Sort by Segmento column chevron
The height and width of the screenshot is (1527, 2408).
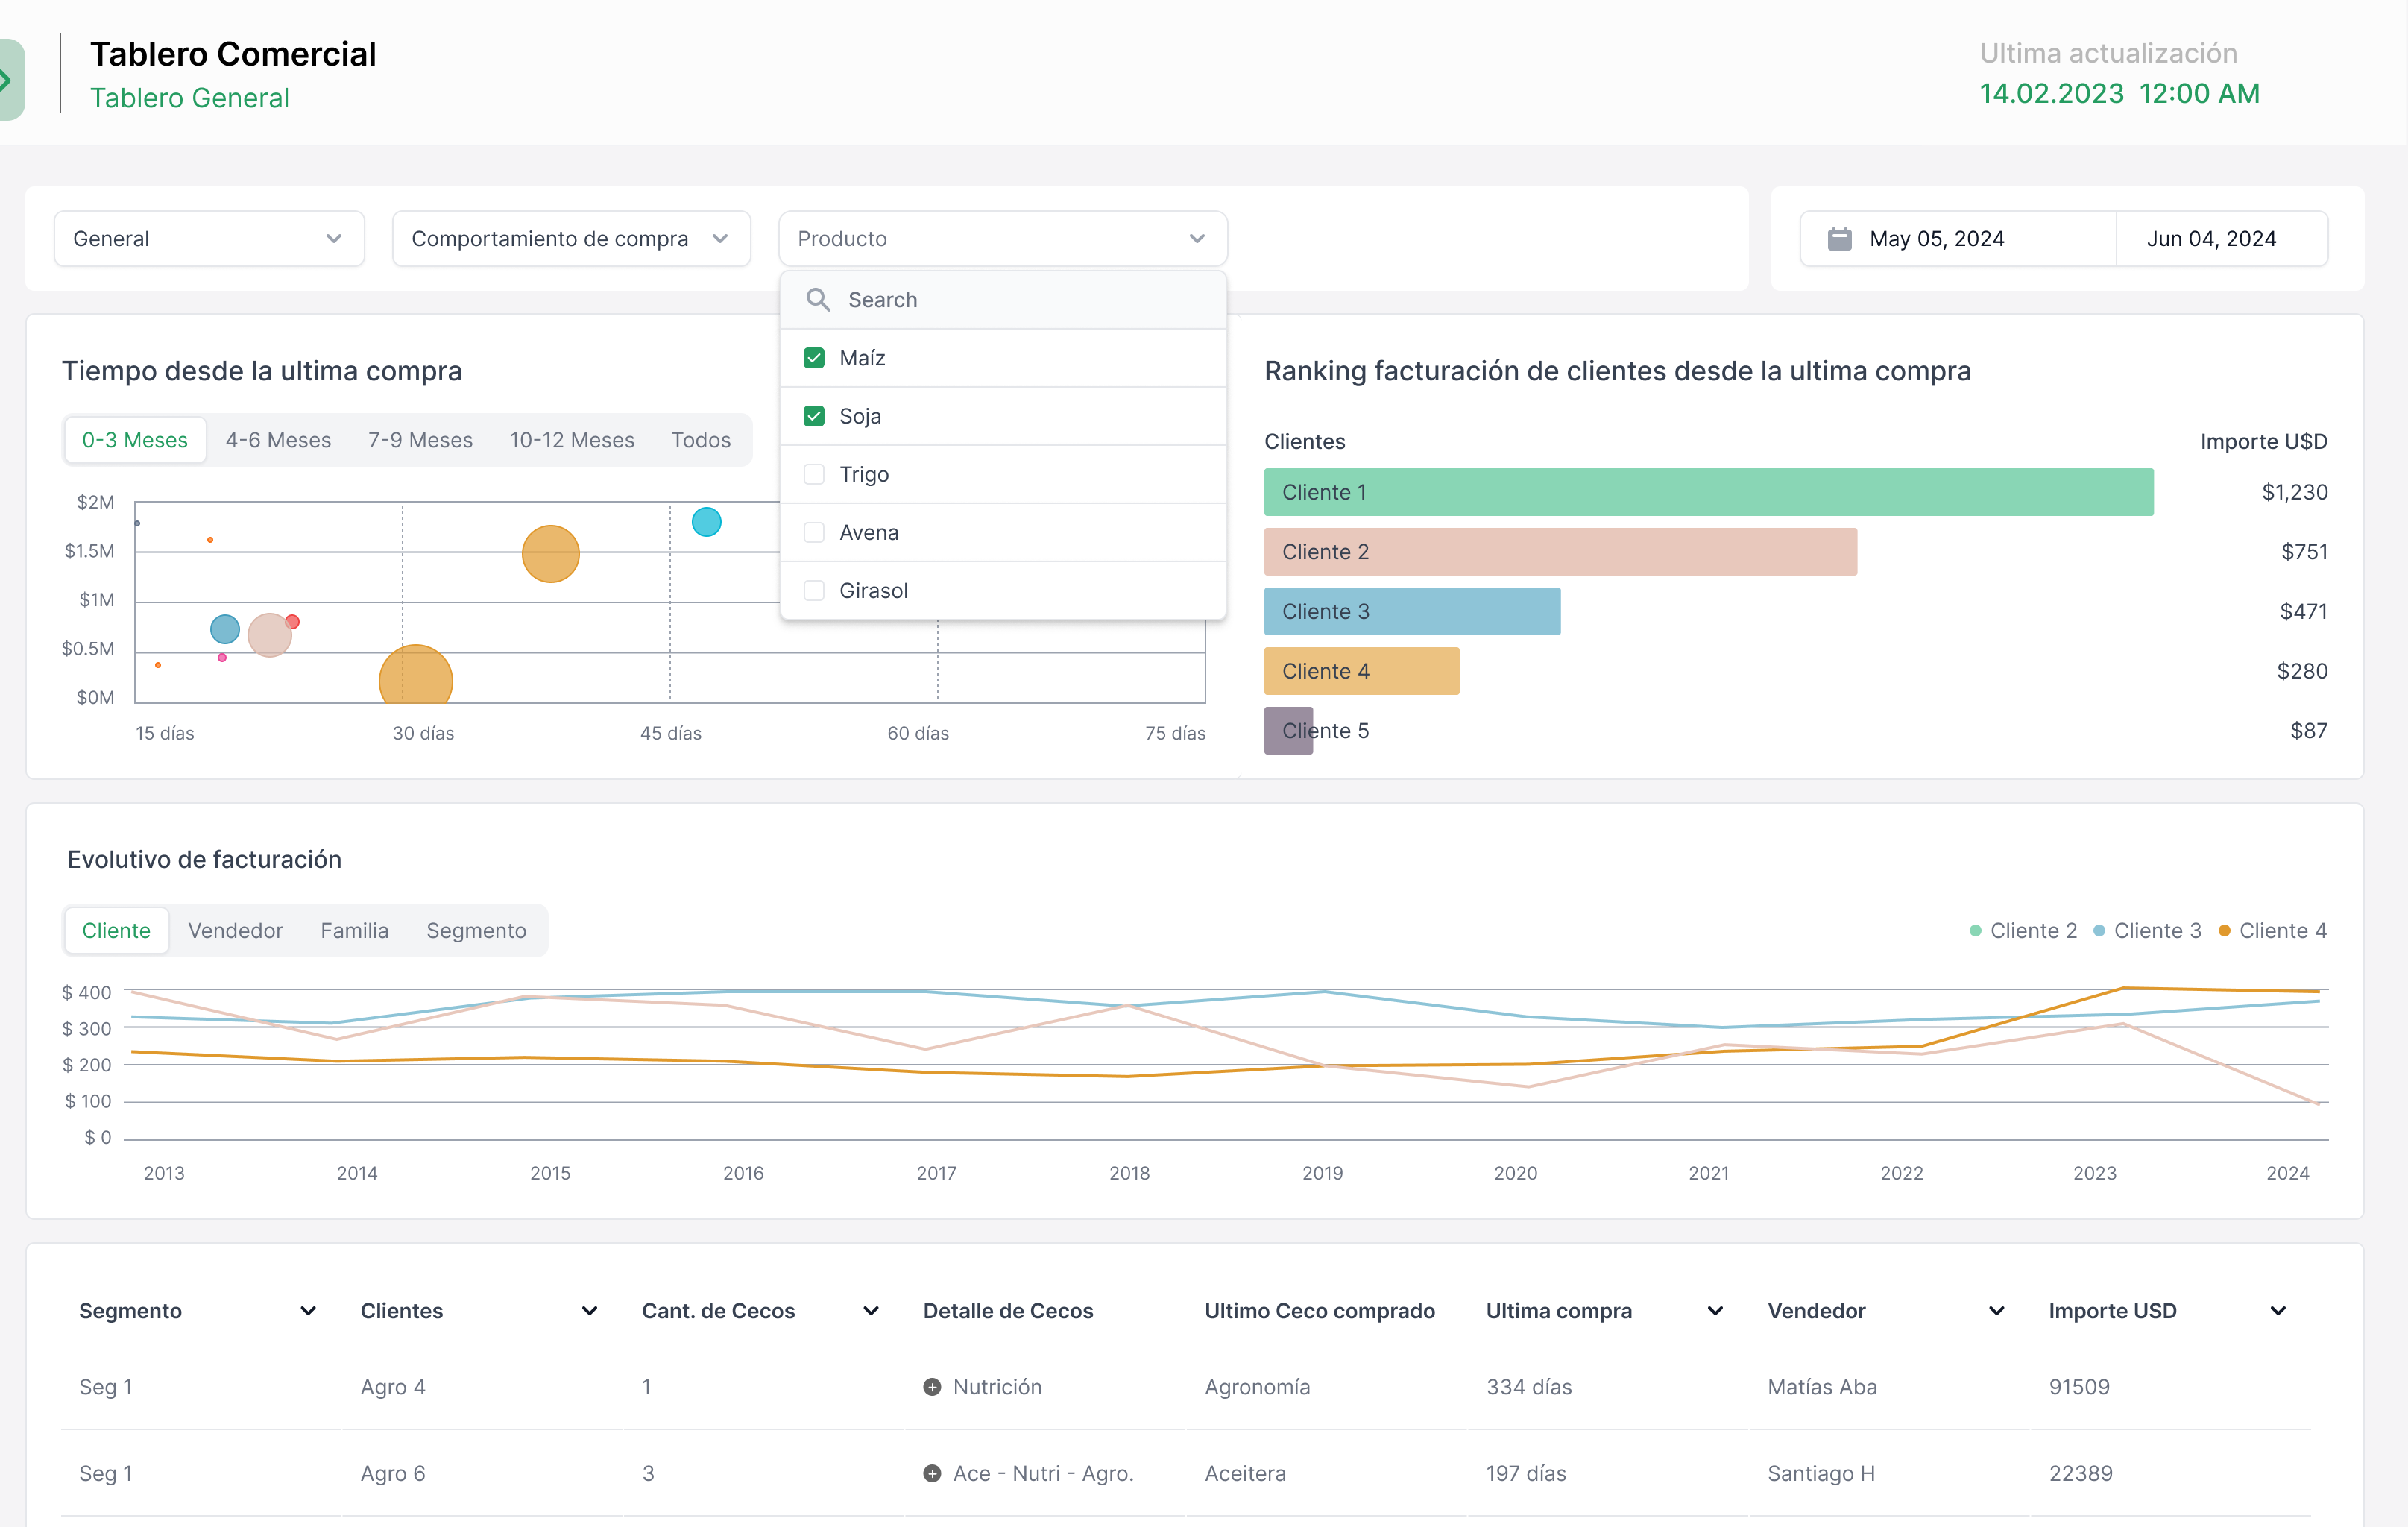pos(308,1311)
